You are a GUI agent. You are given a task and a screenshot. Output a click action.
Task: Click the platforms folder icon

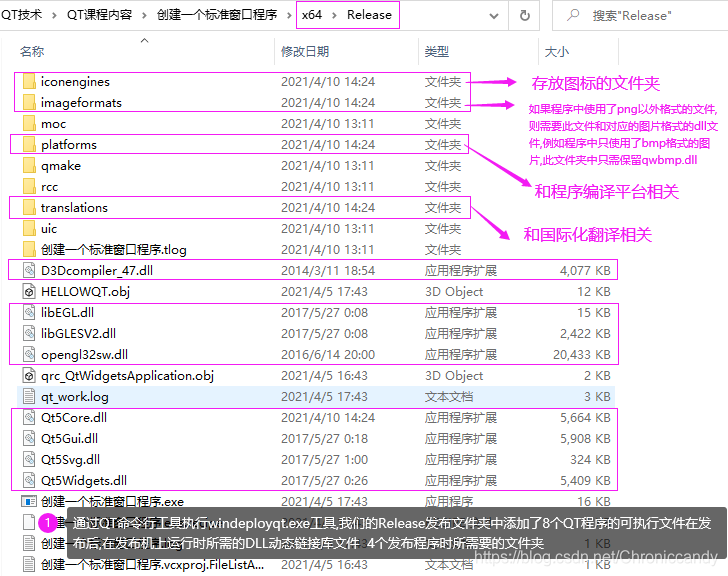point(29,145)
